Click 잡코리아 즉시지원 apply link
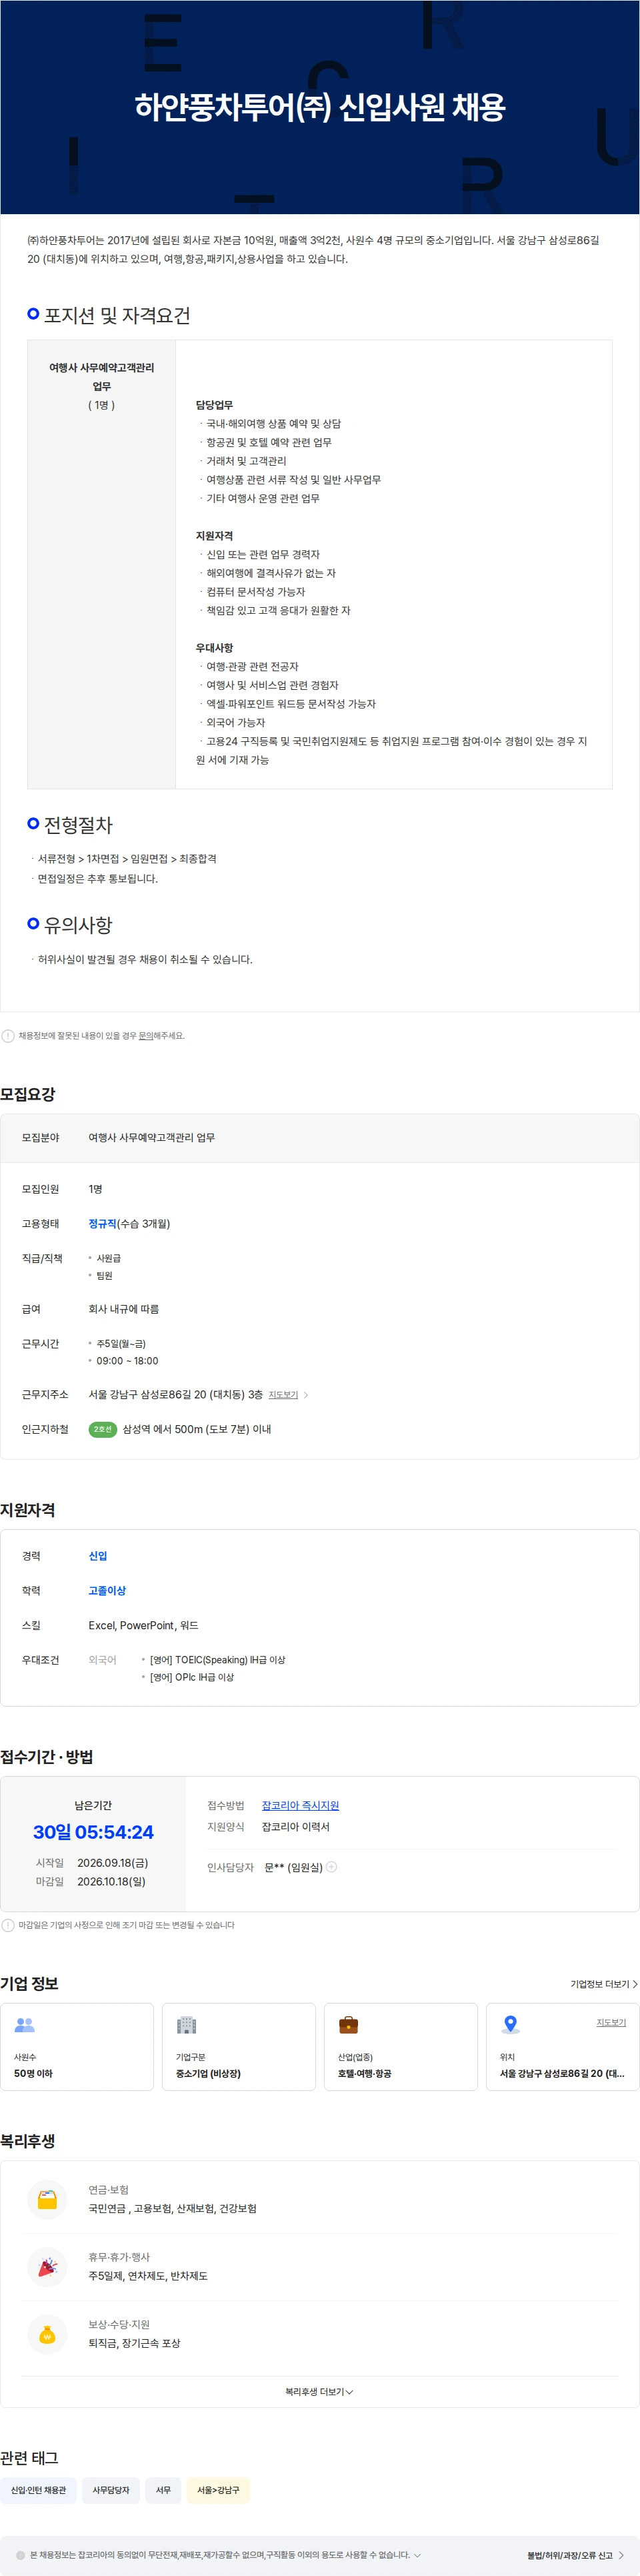640x2576 pixels. click(x=300, y=1806)
